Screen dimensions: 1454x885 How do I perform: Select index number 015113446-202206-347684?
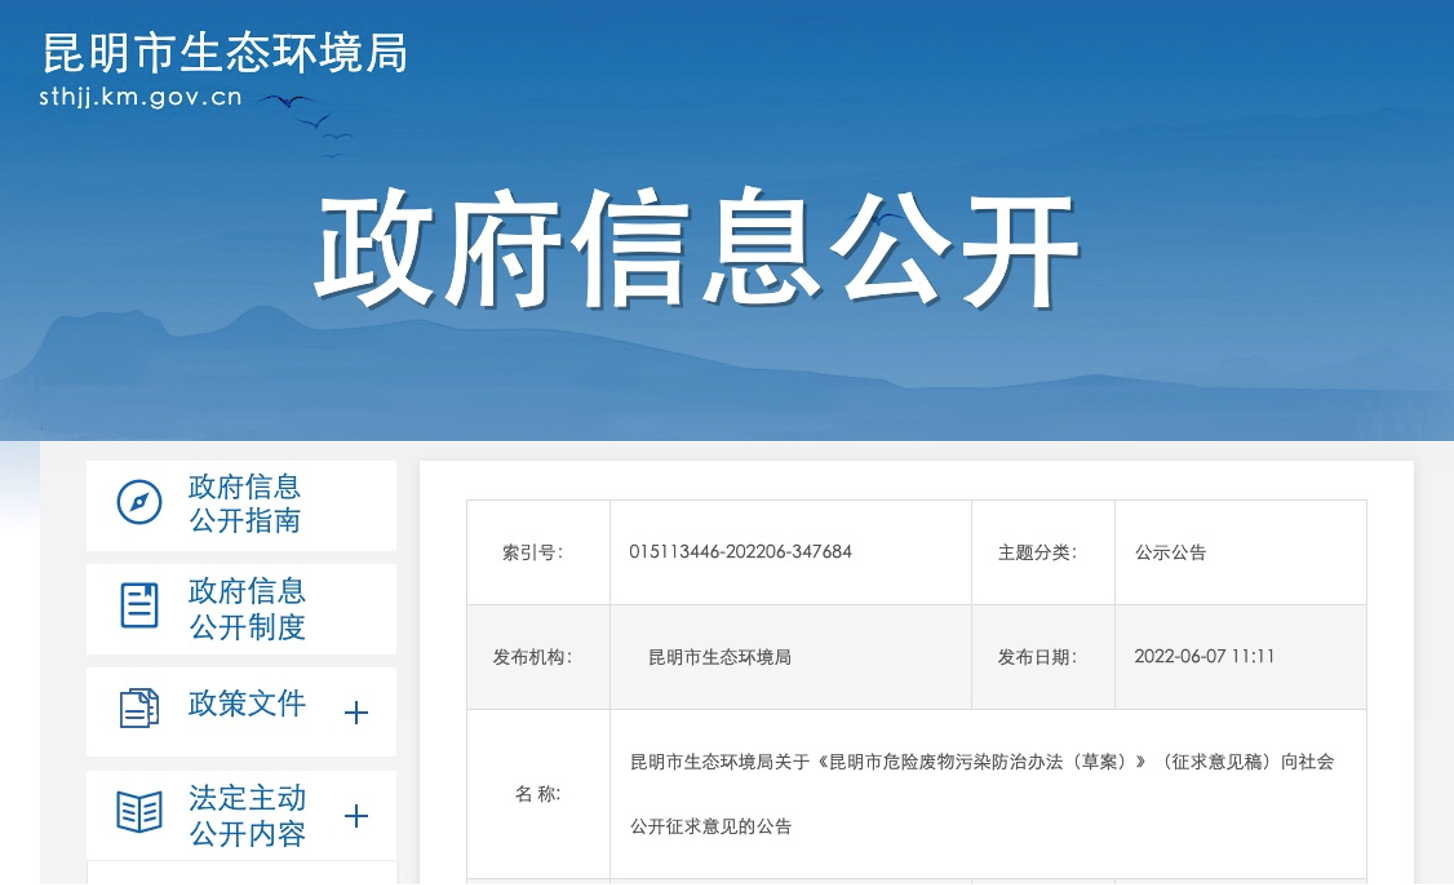740,552
